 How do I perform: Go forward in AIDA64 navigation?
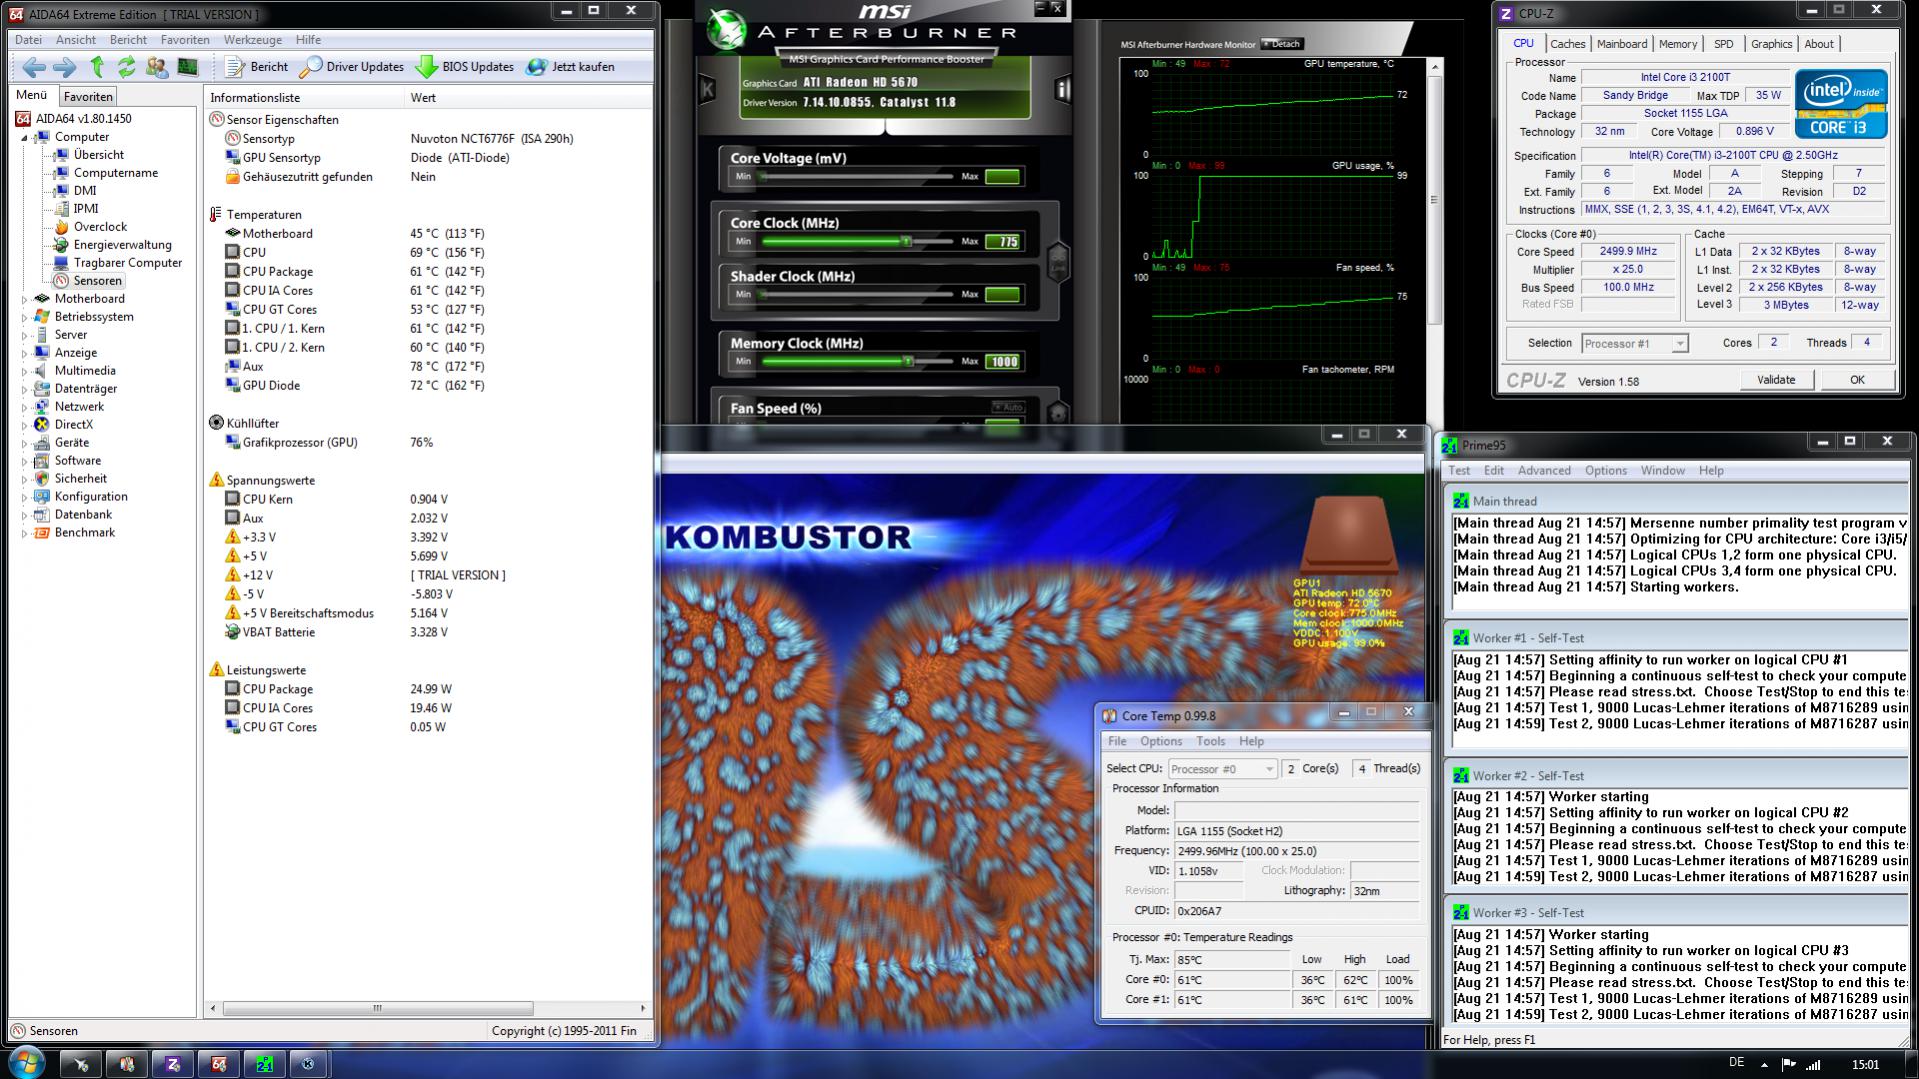click(64, 67)
